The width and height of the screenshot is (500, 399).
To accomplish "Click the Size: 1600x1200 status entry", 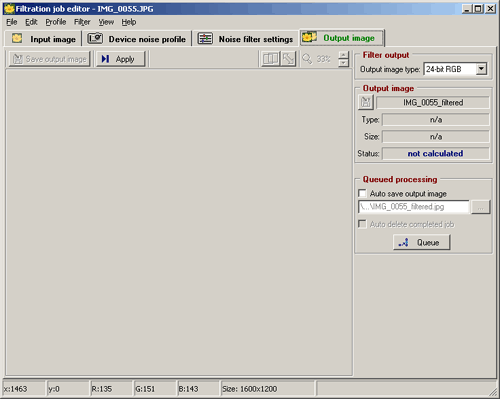I will 268,389.
